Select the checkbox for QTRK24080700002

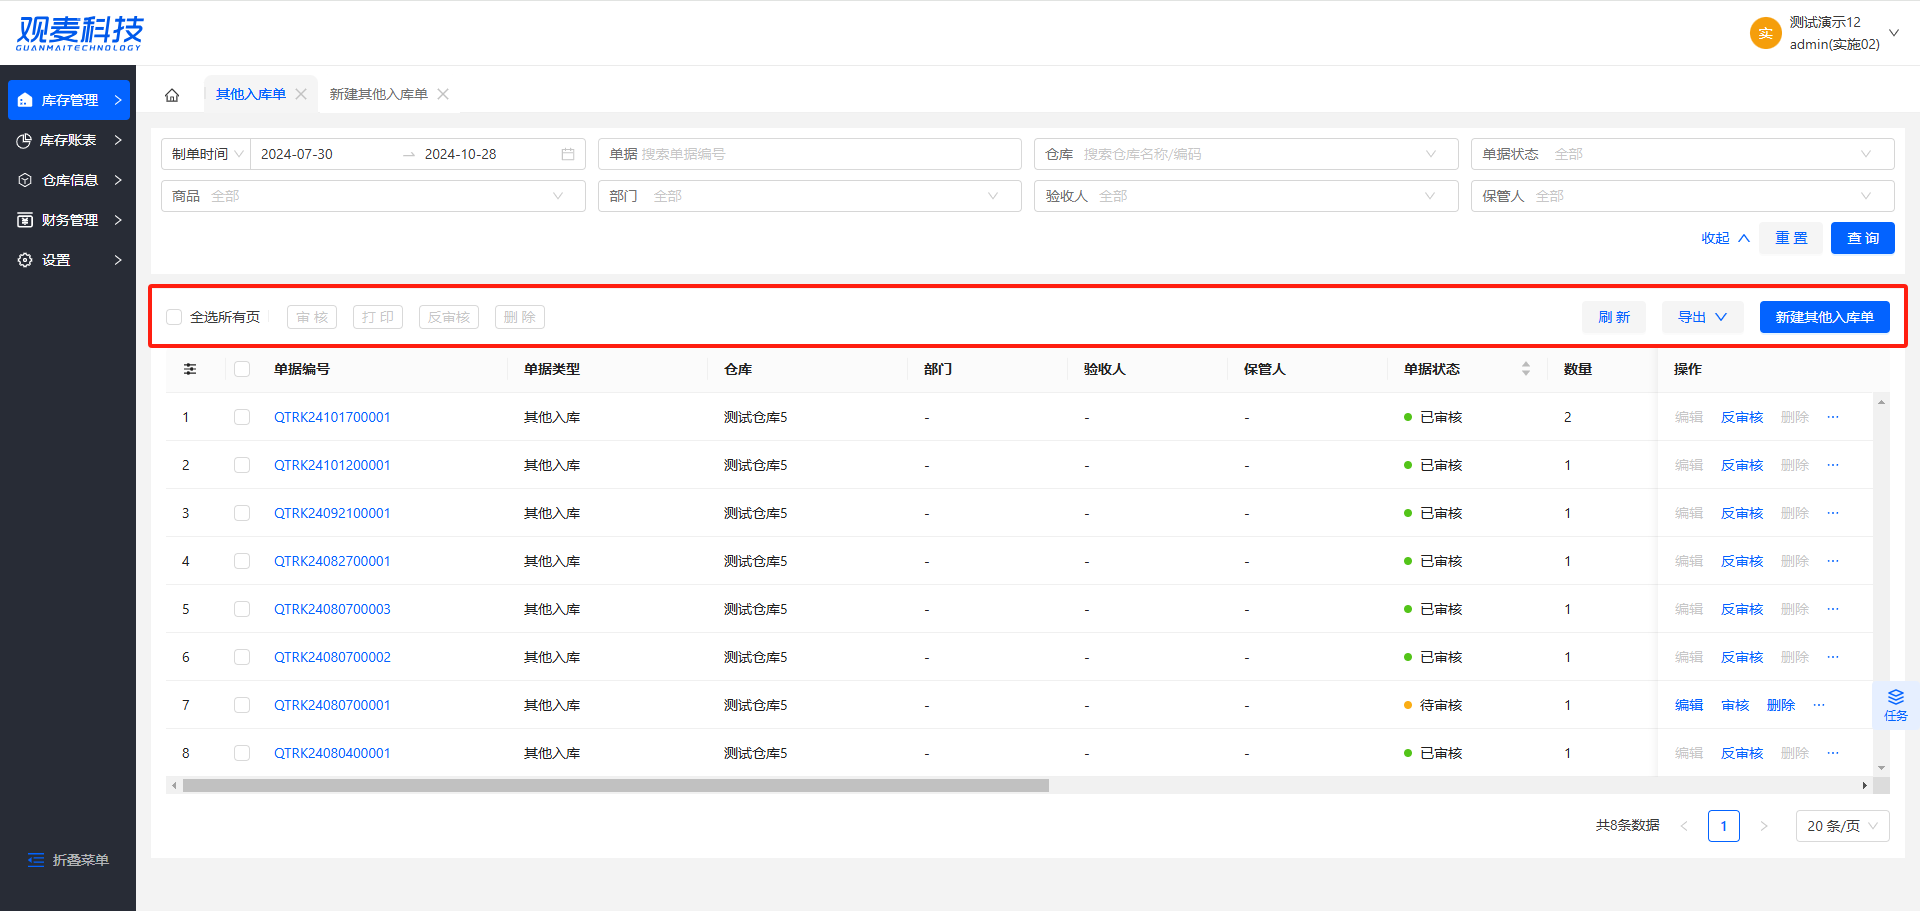pyautogui.click(x=242, y=657)
